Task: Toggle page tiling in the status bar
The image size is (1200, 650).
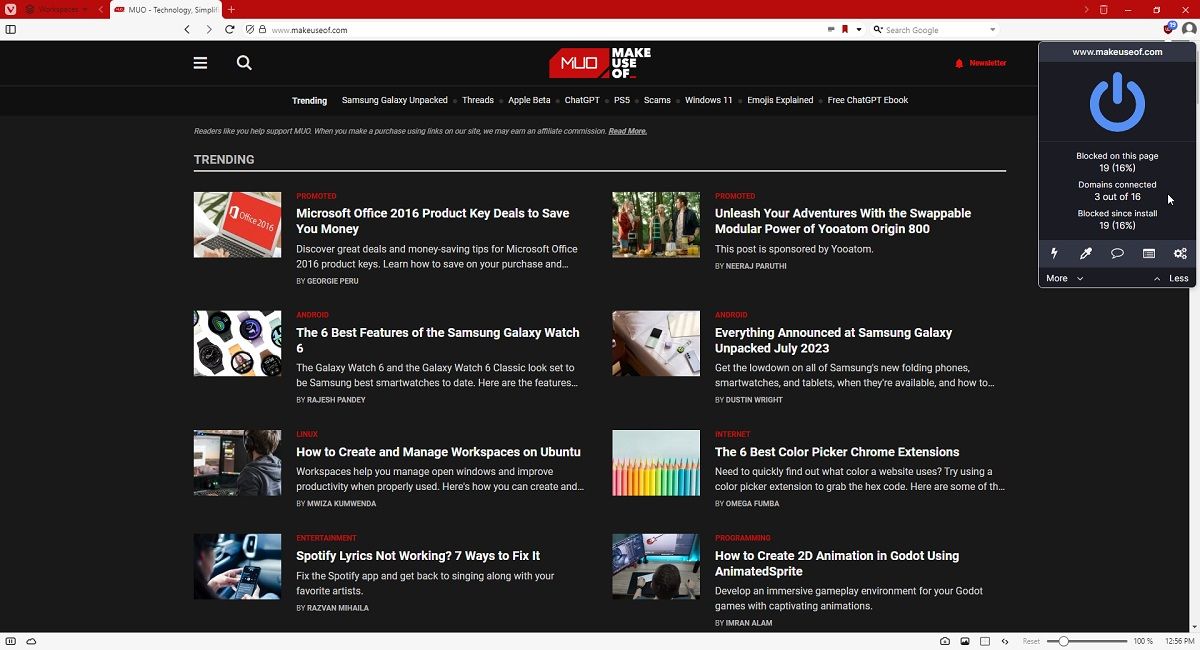Action: [x=984, y=641]
